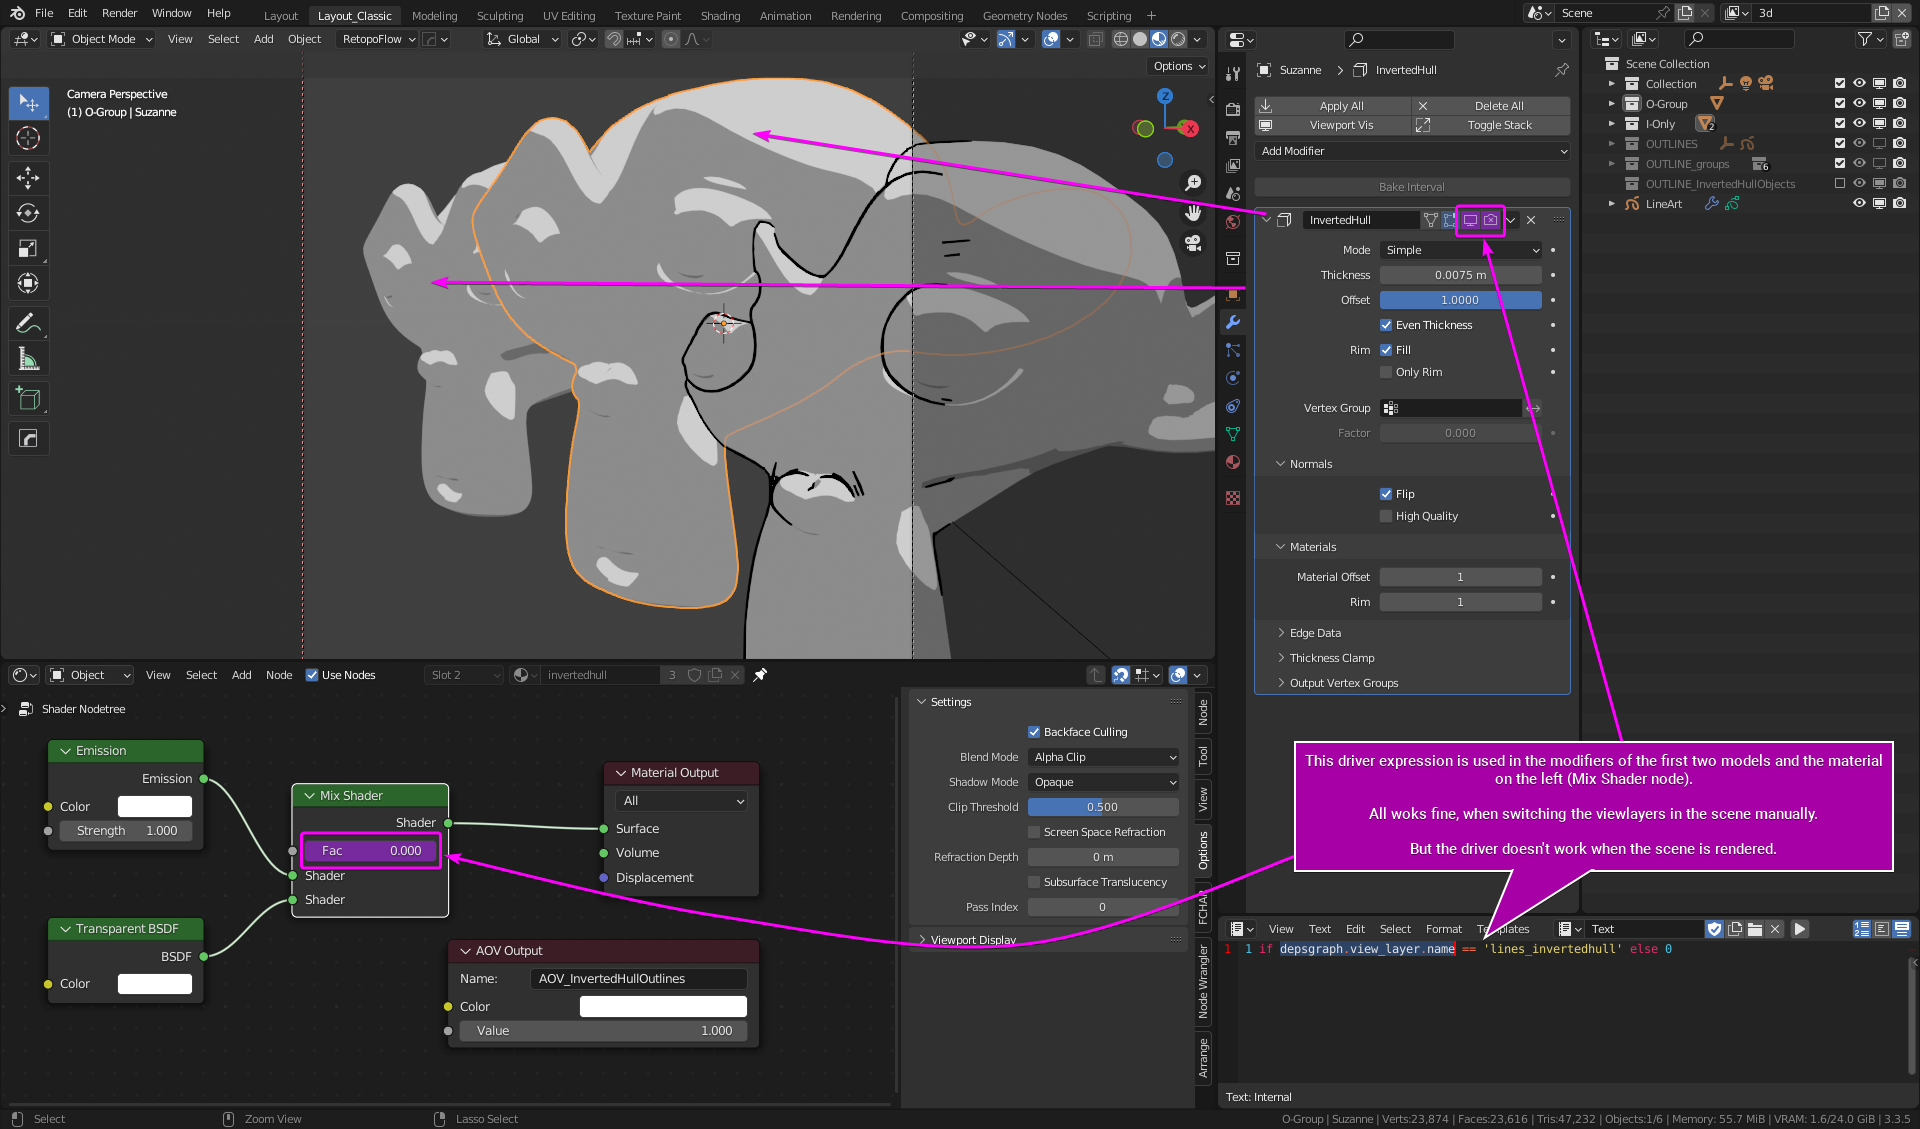Select the Scale tool

[x=28, y=248]
